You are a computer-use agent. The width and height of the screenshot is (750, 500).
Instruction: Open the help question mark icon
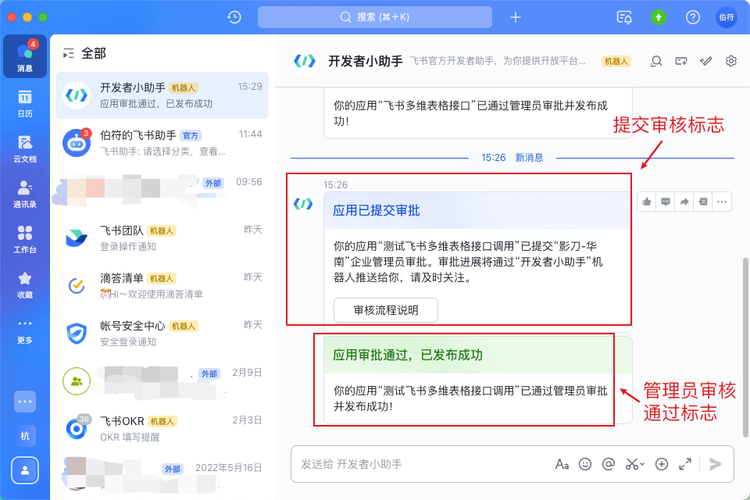[693, 18]
